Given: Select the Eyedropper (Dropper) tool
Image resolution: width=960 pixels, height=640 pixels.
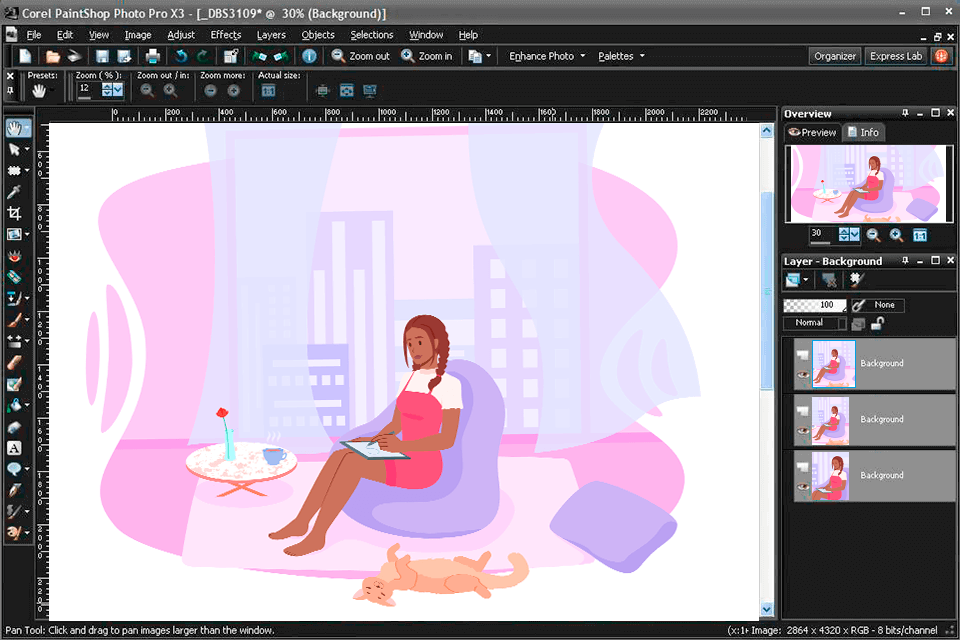Looking at the screenshot, I should click(15, 192).
